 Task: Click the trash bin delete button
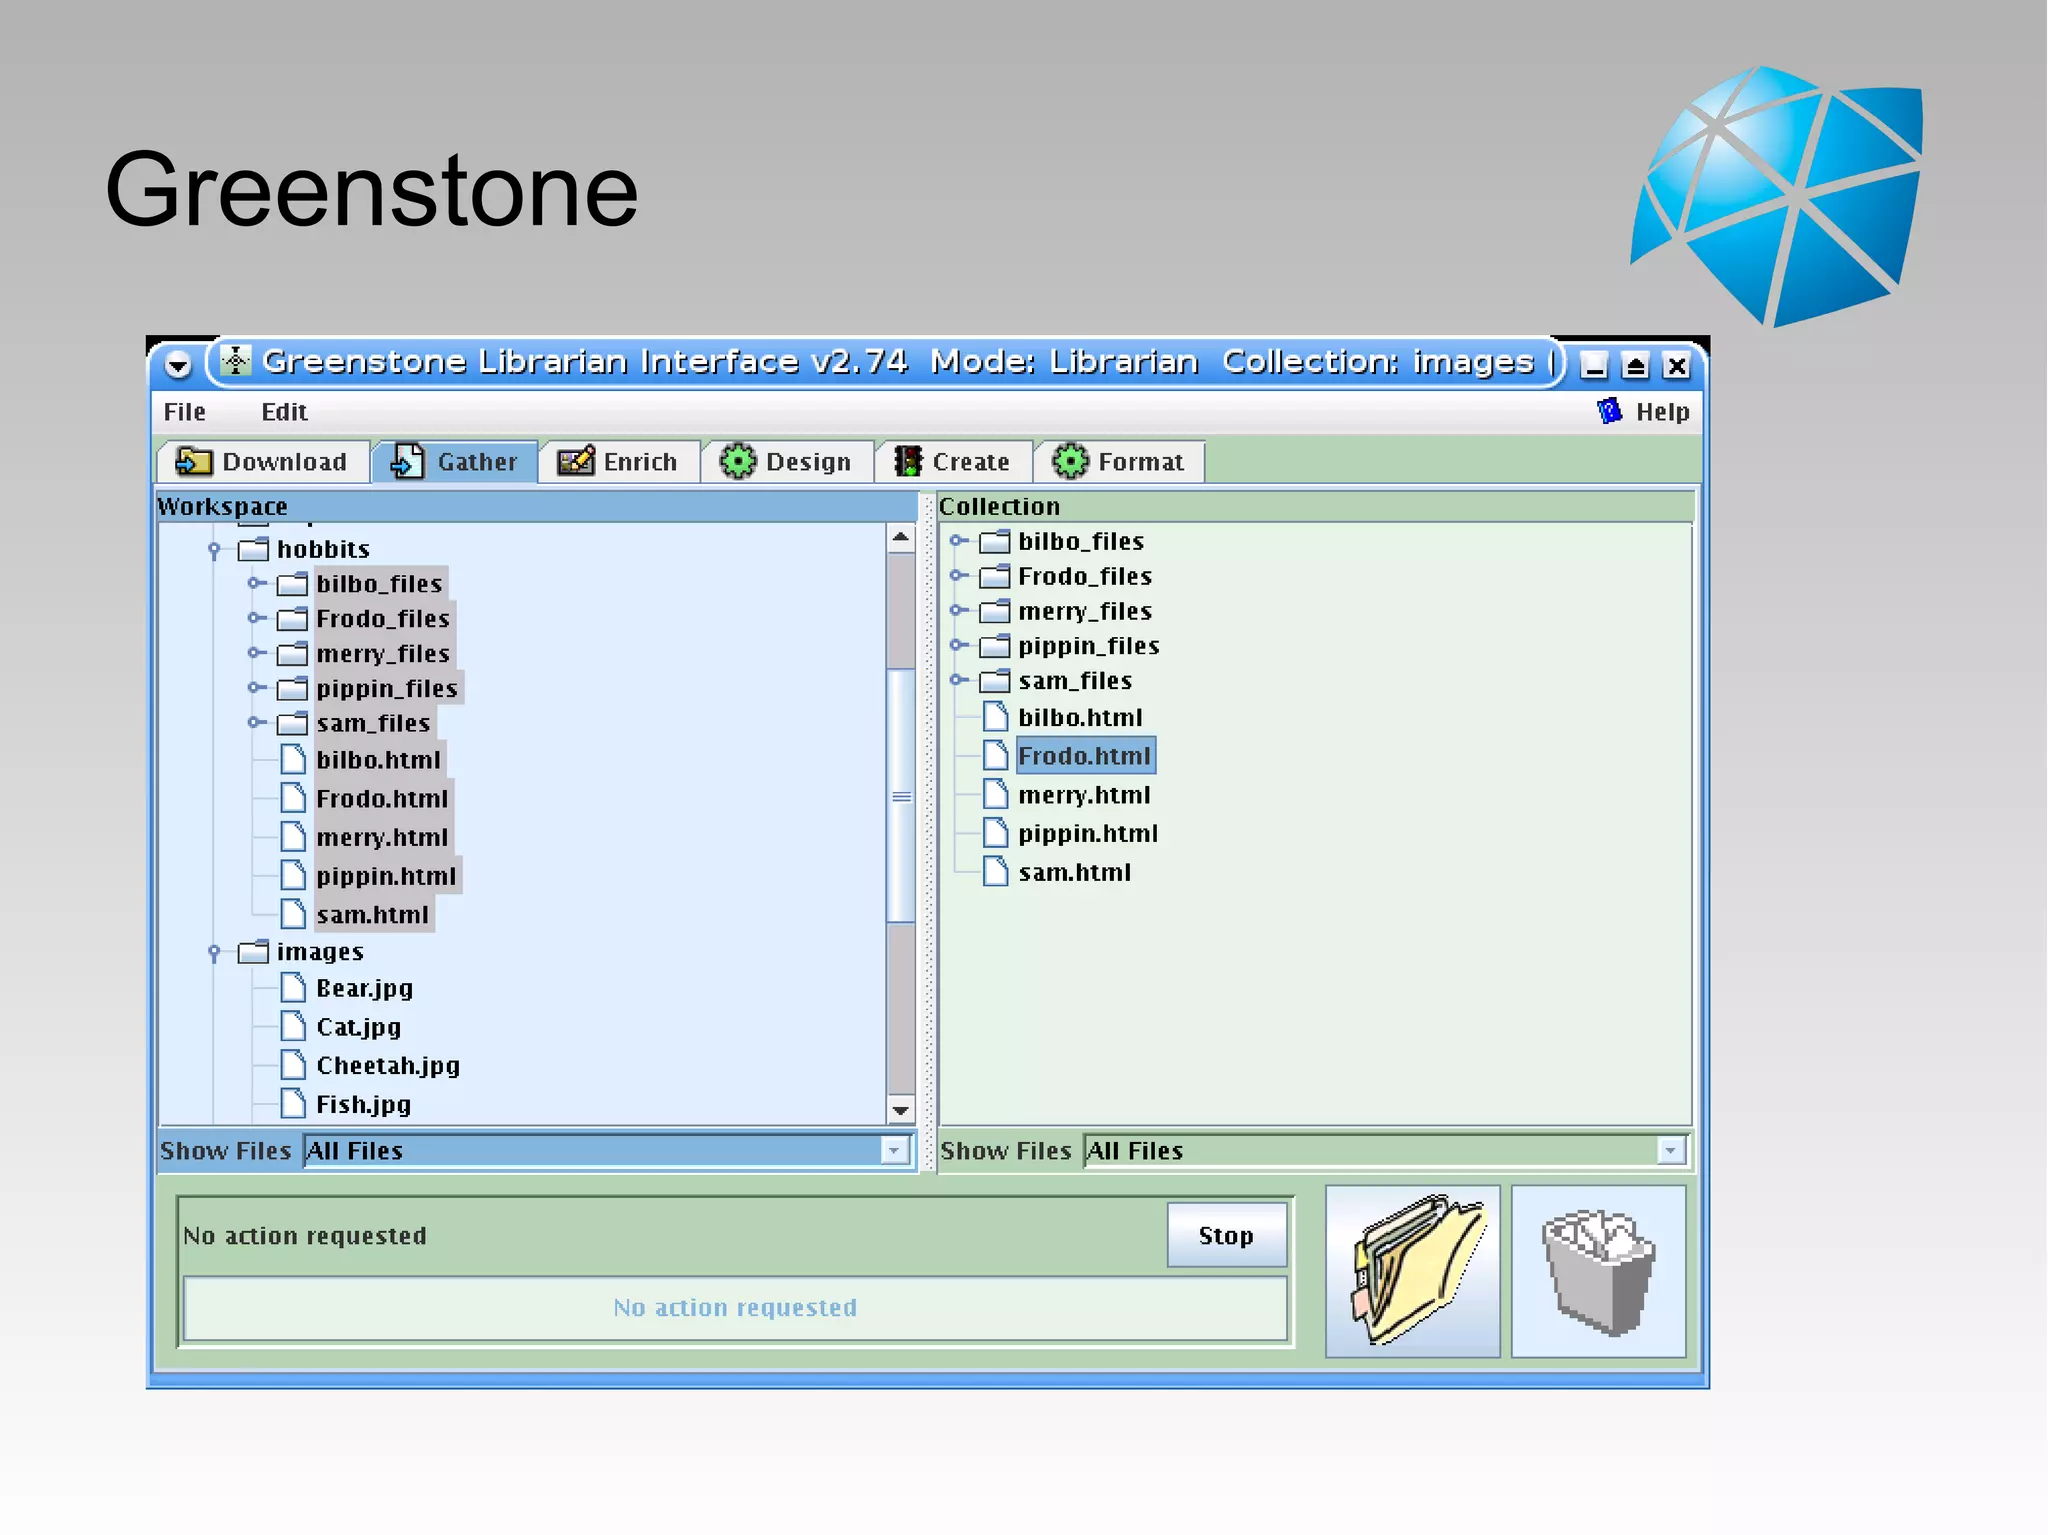[1598, 1271]
